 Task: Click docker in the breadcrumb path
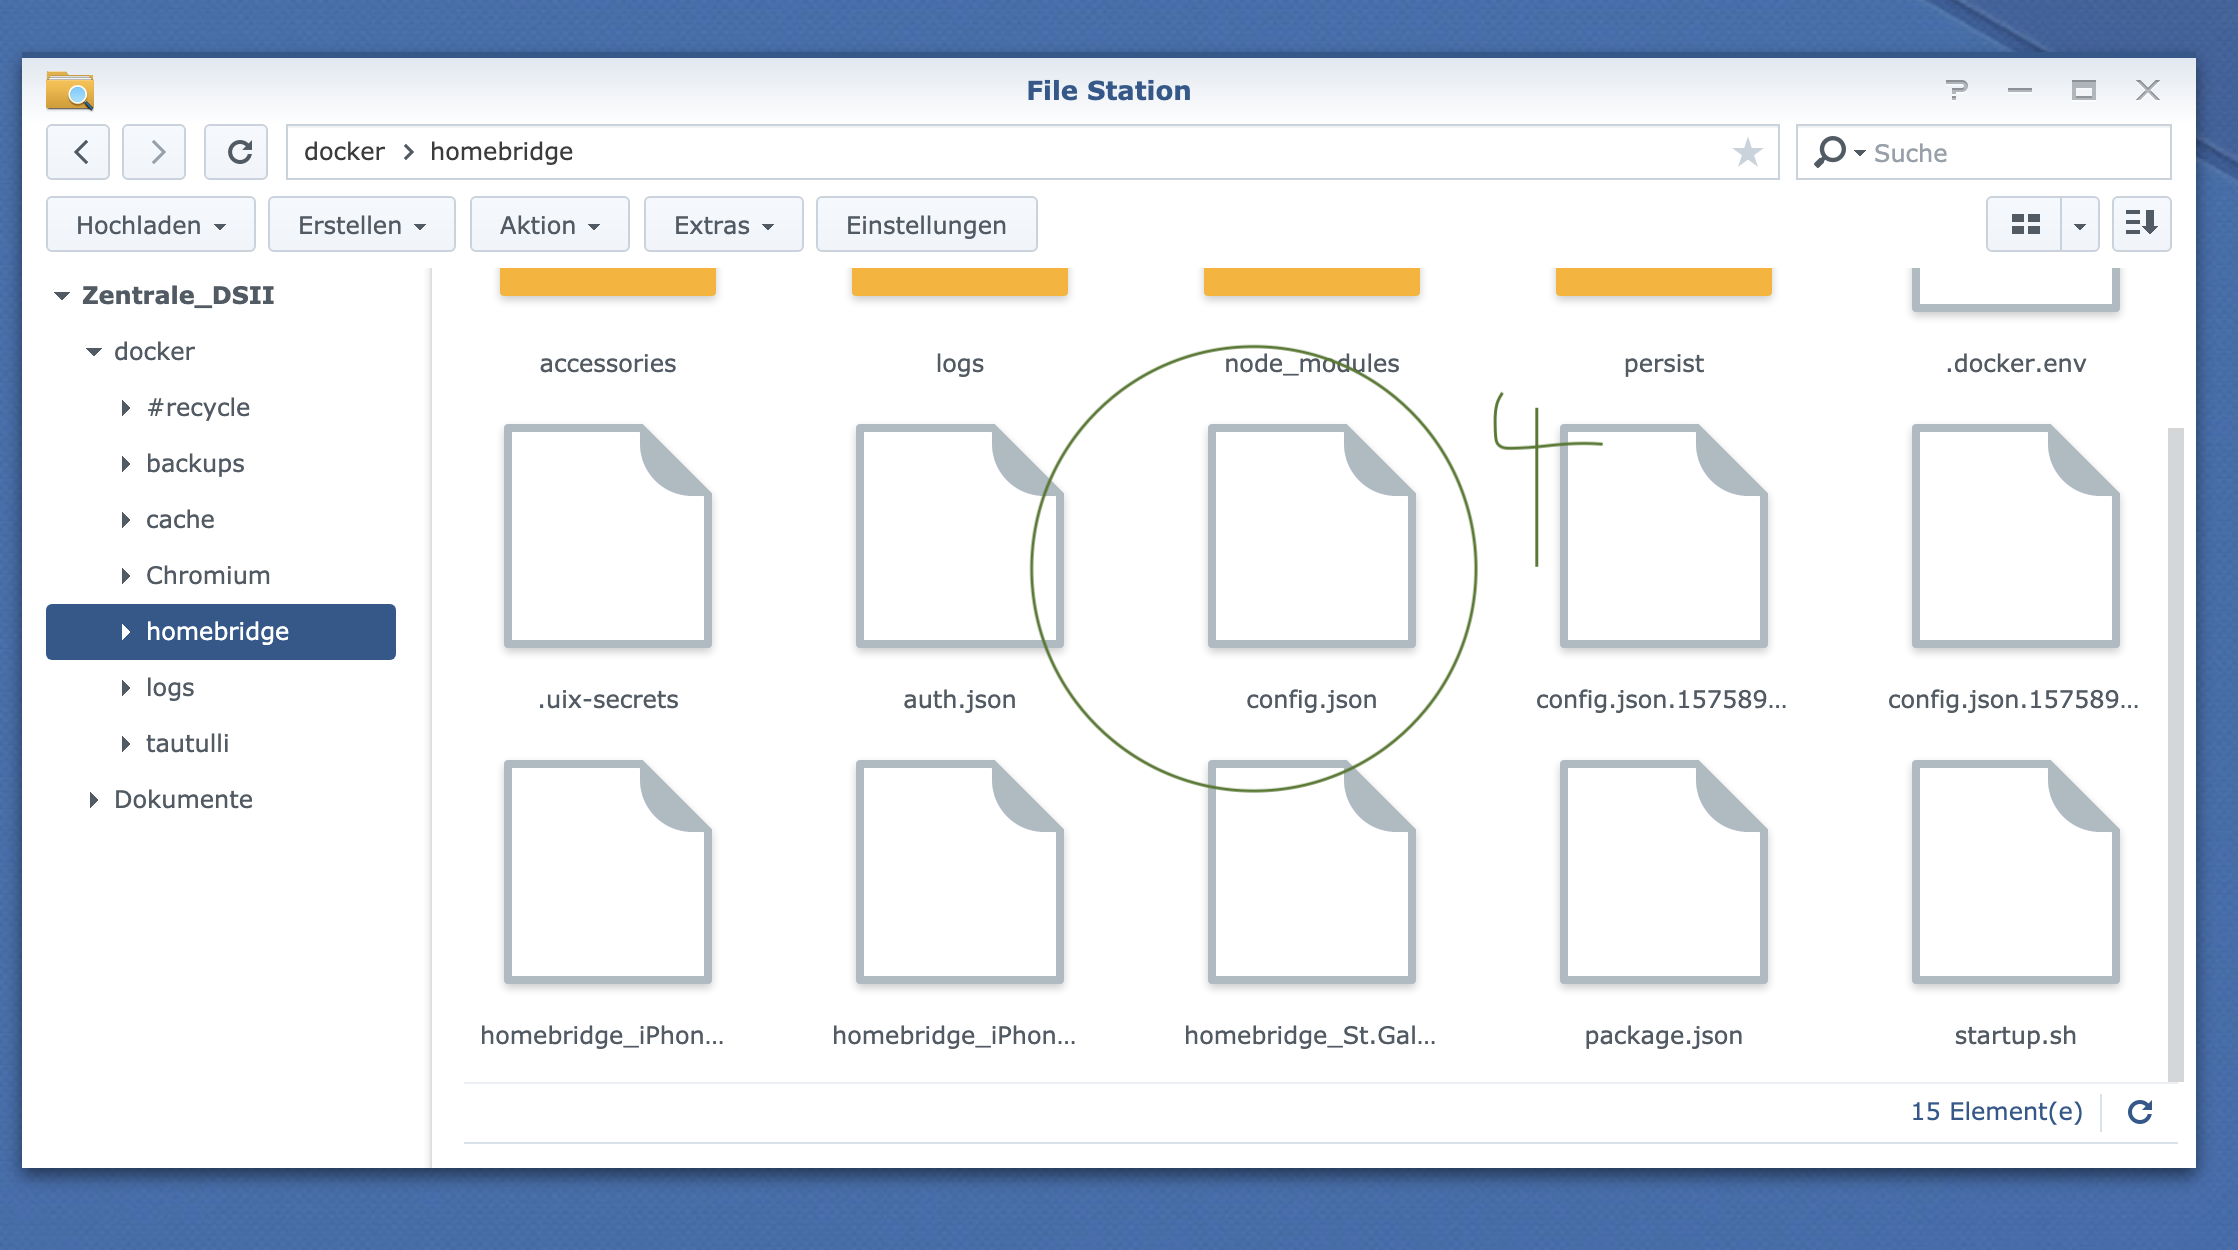coord(344,152)
